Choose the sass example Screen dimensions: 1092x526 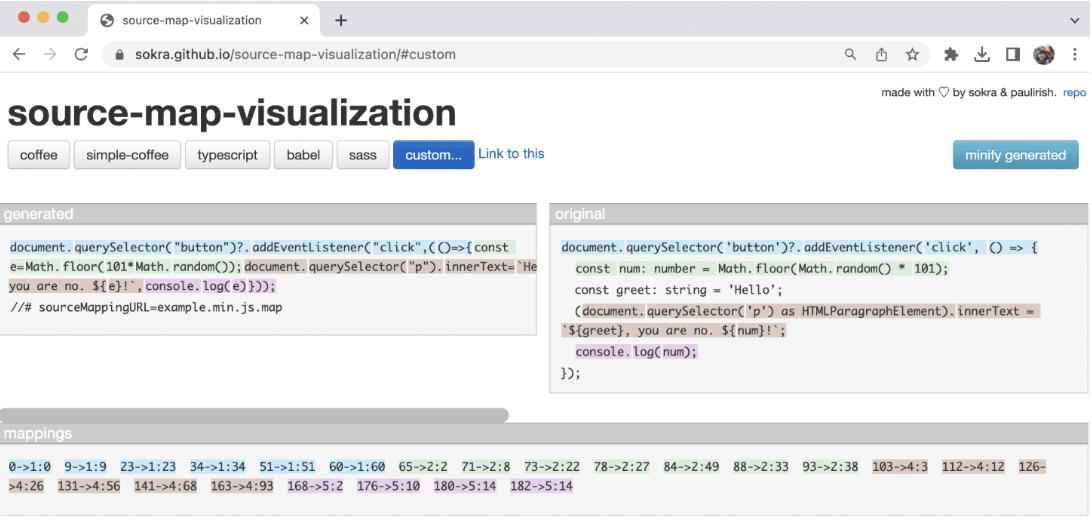(x=362, y=155)
